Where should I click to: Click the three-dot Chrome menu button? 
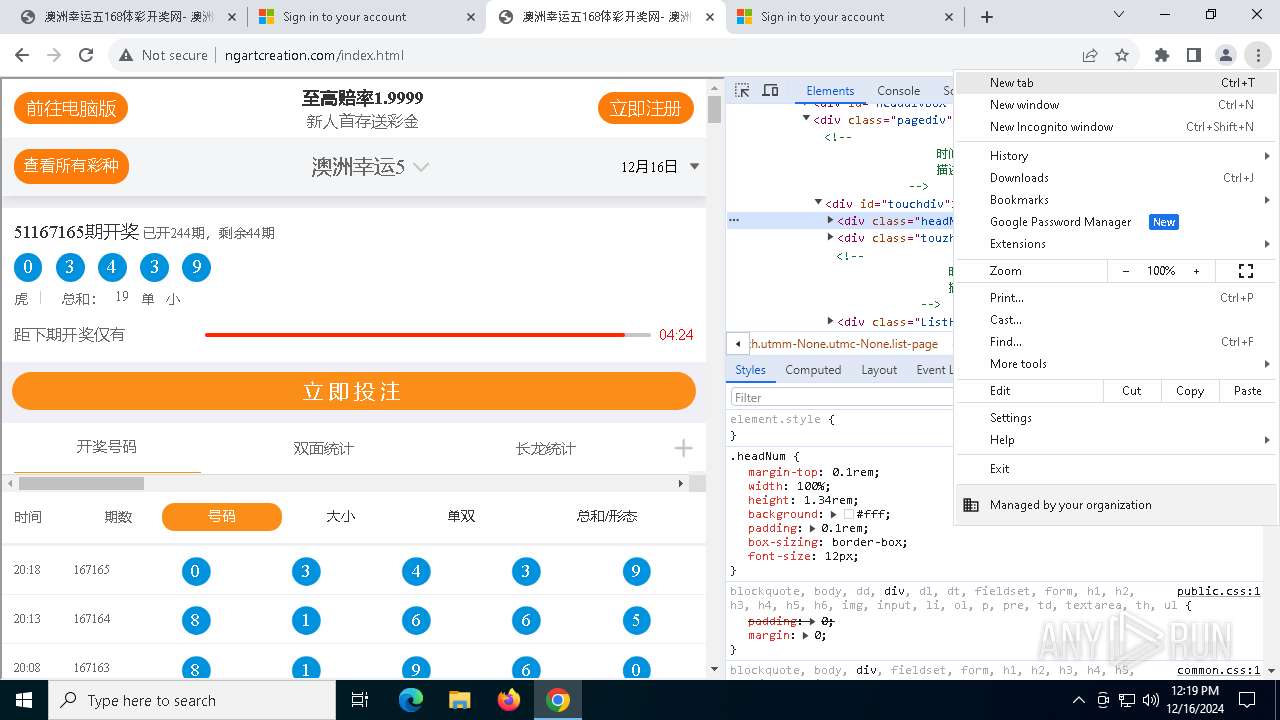tap(1258, 55)
